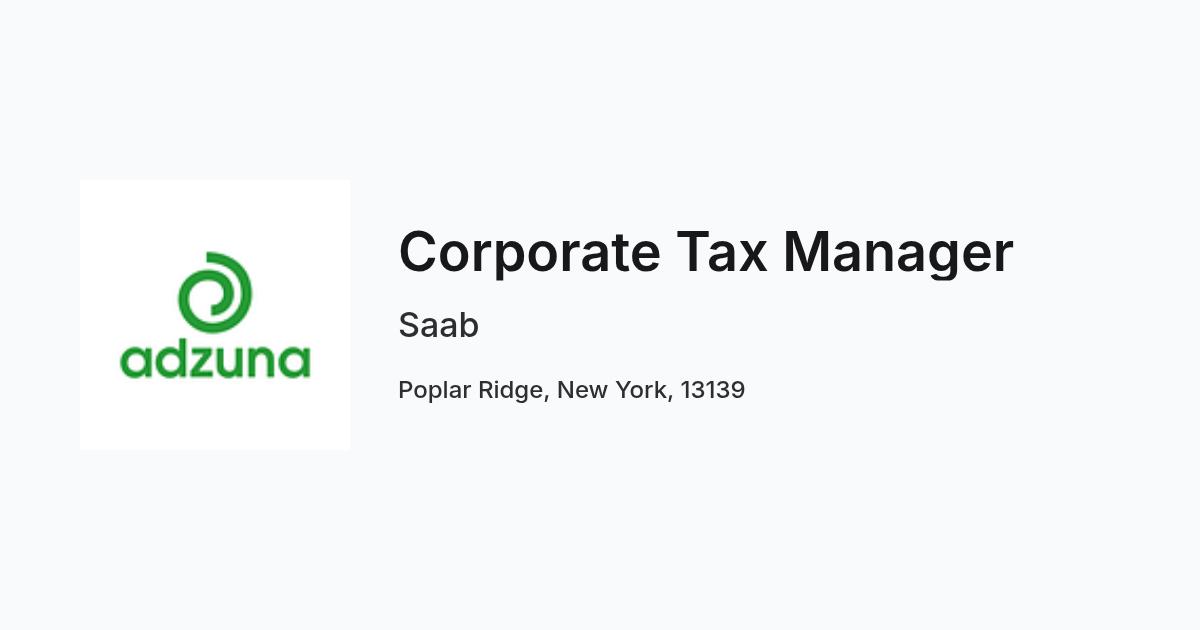Open the Corporate Tax Manager job title

706,252
